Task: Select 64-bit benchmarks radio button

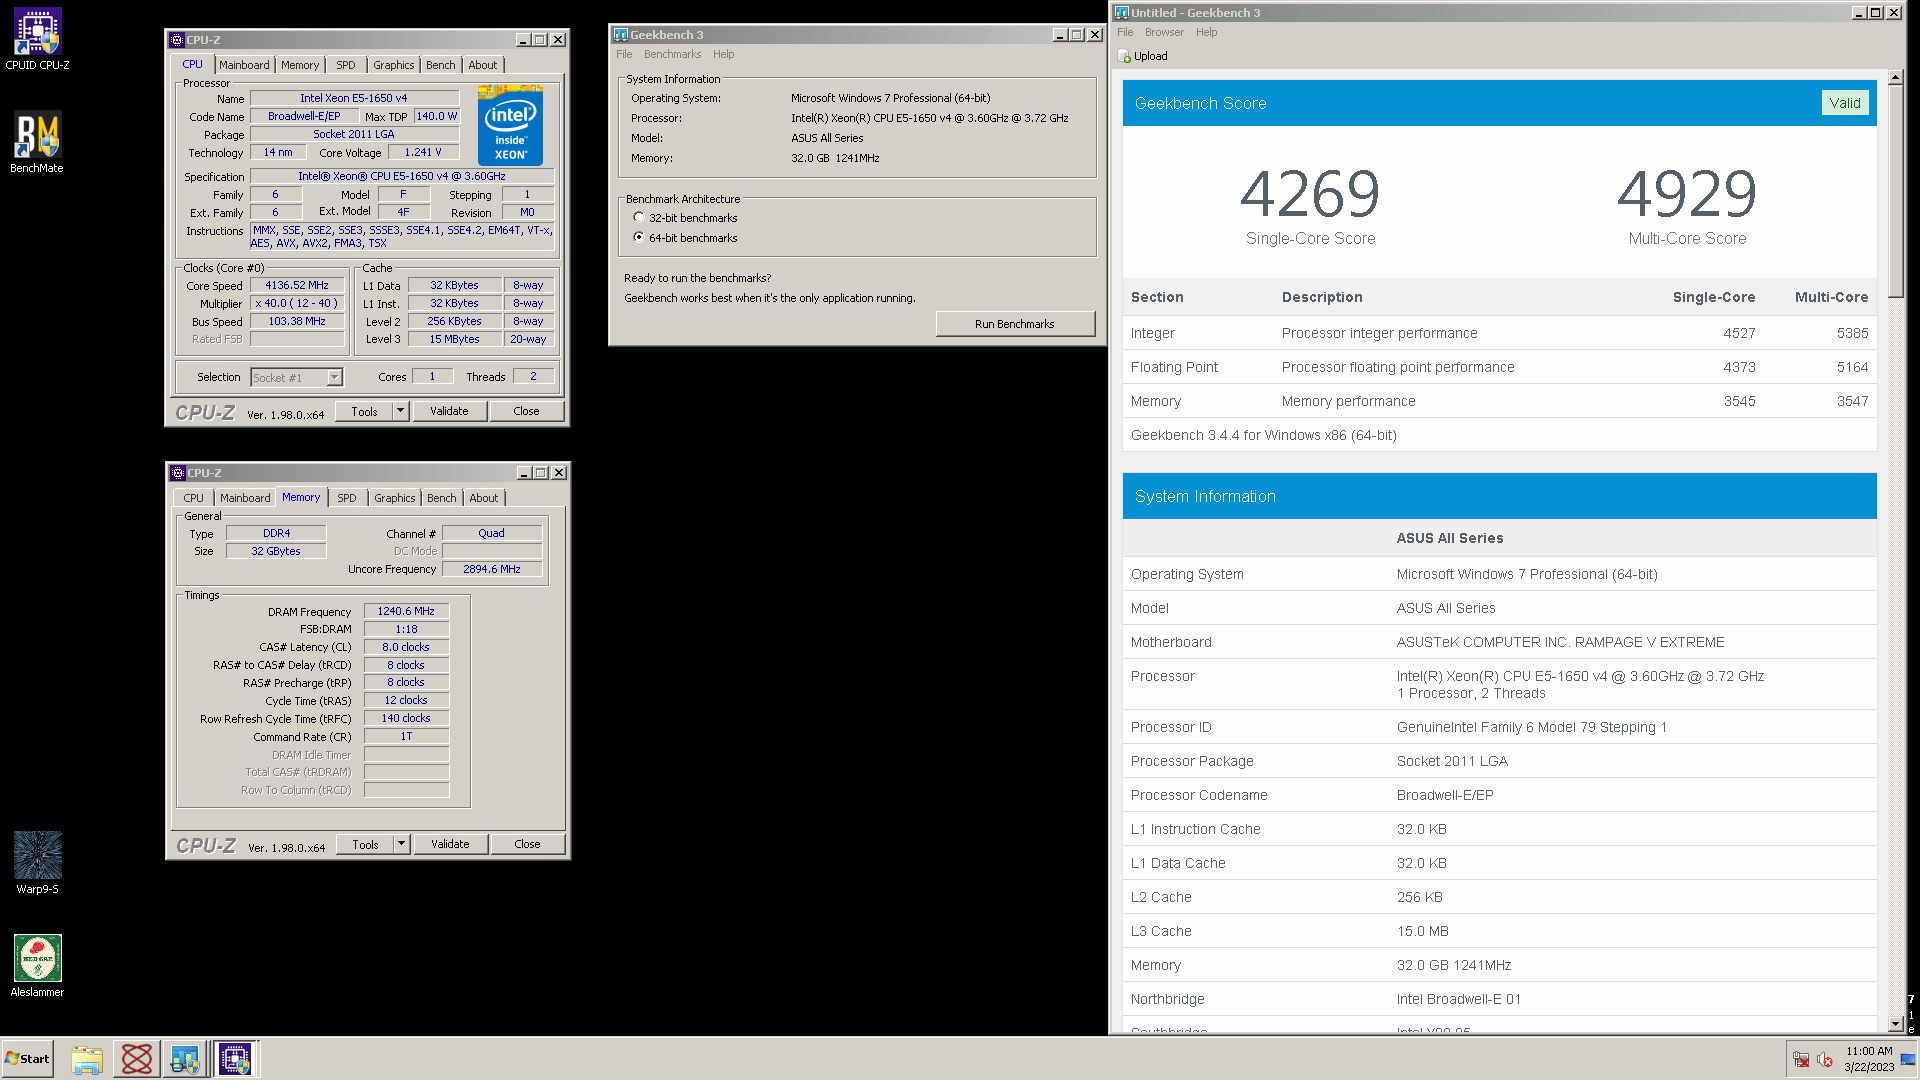Action: pyautogui.click(x=638, y=238)
